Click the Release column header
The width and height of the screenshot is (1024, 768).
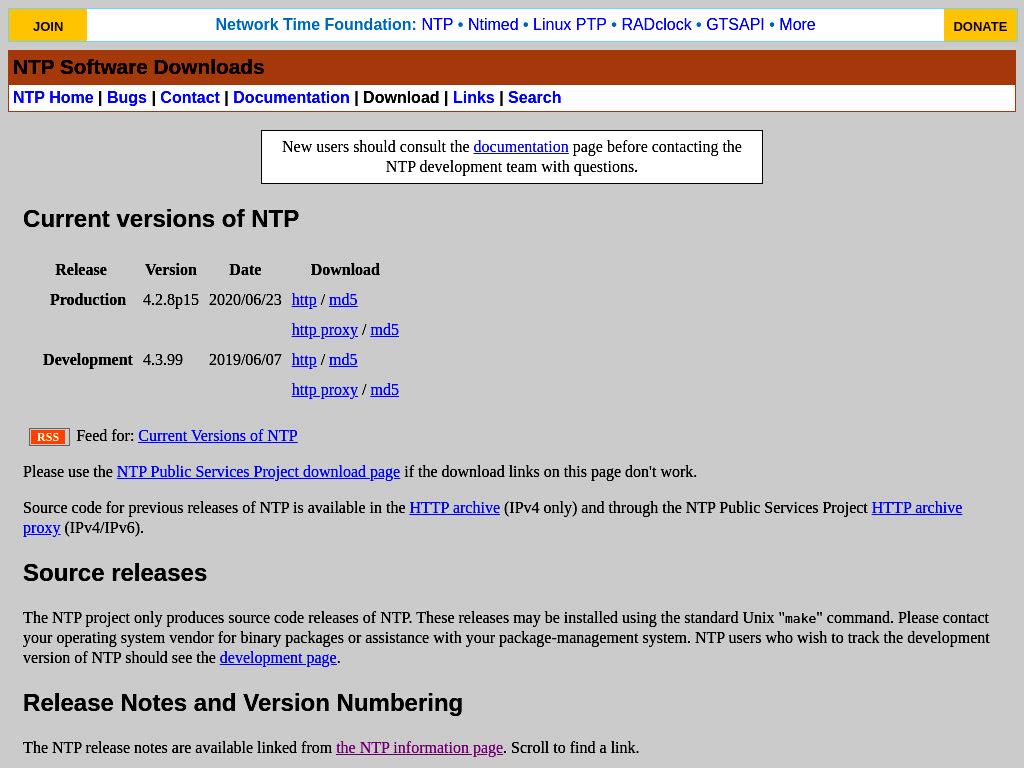click(x=81, y=270)
